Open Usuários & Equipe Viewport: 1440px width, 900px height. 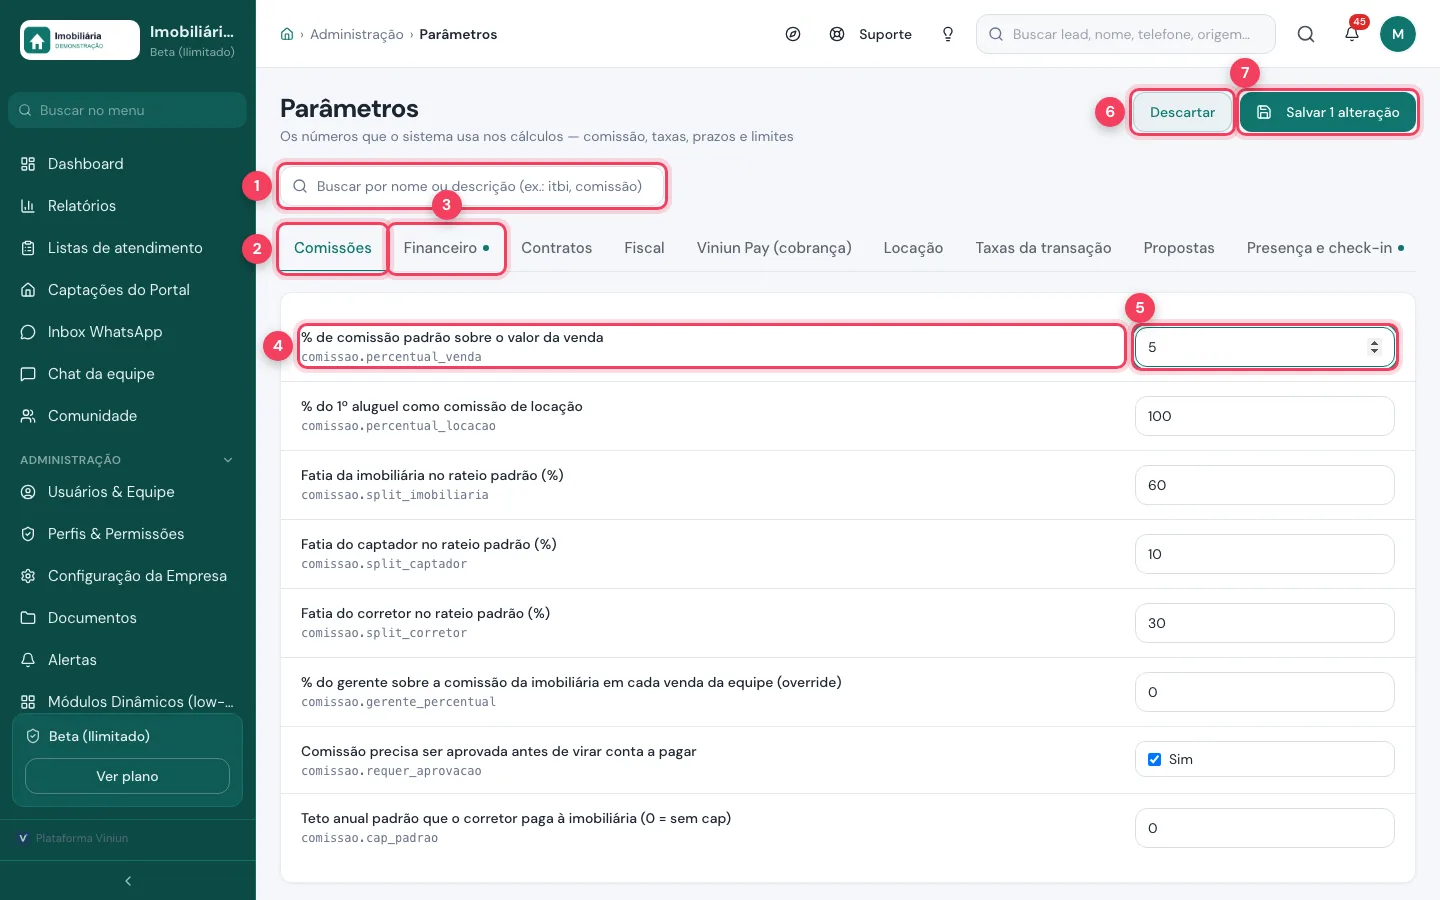[x=127, y=492]
